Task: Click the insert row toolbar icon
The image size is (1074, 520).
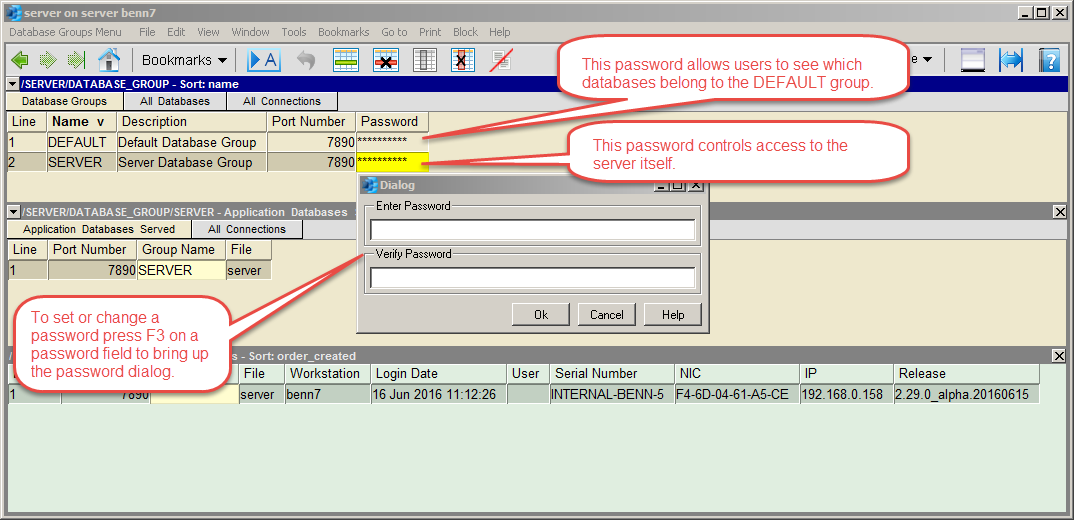Action: 346,60
